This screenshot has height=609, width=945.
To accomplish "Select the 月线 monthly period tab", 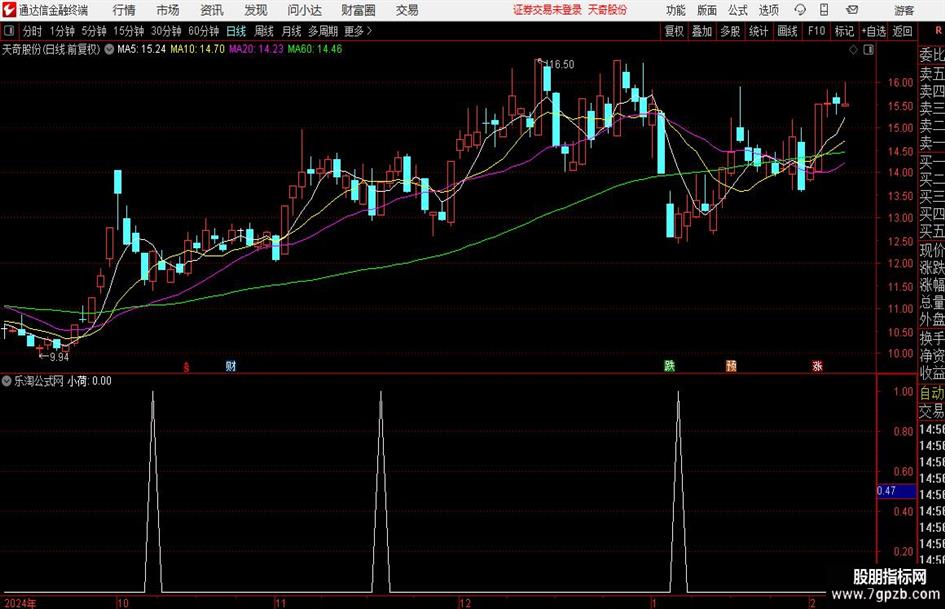I will click(291, 31).
